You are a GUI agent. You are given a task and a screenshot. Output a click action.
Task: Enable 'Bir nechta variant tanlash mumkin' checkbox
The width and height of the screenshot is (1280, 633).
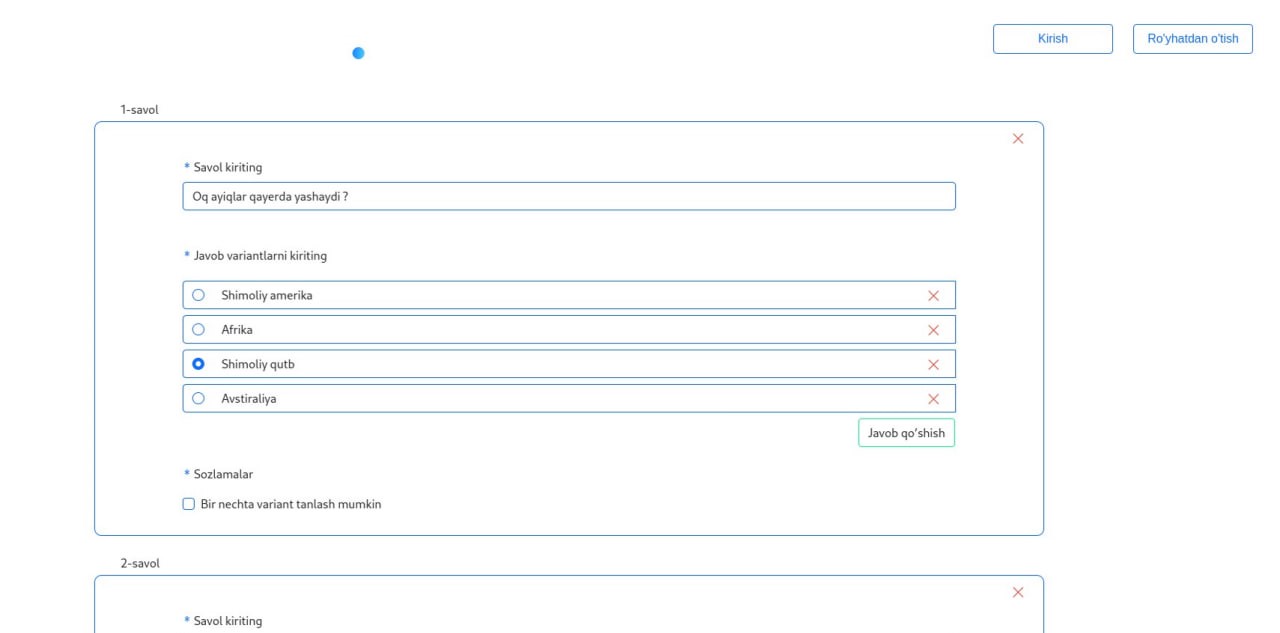[189, 504]
